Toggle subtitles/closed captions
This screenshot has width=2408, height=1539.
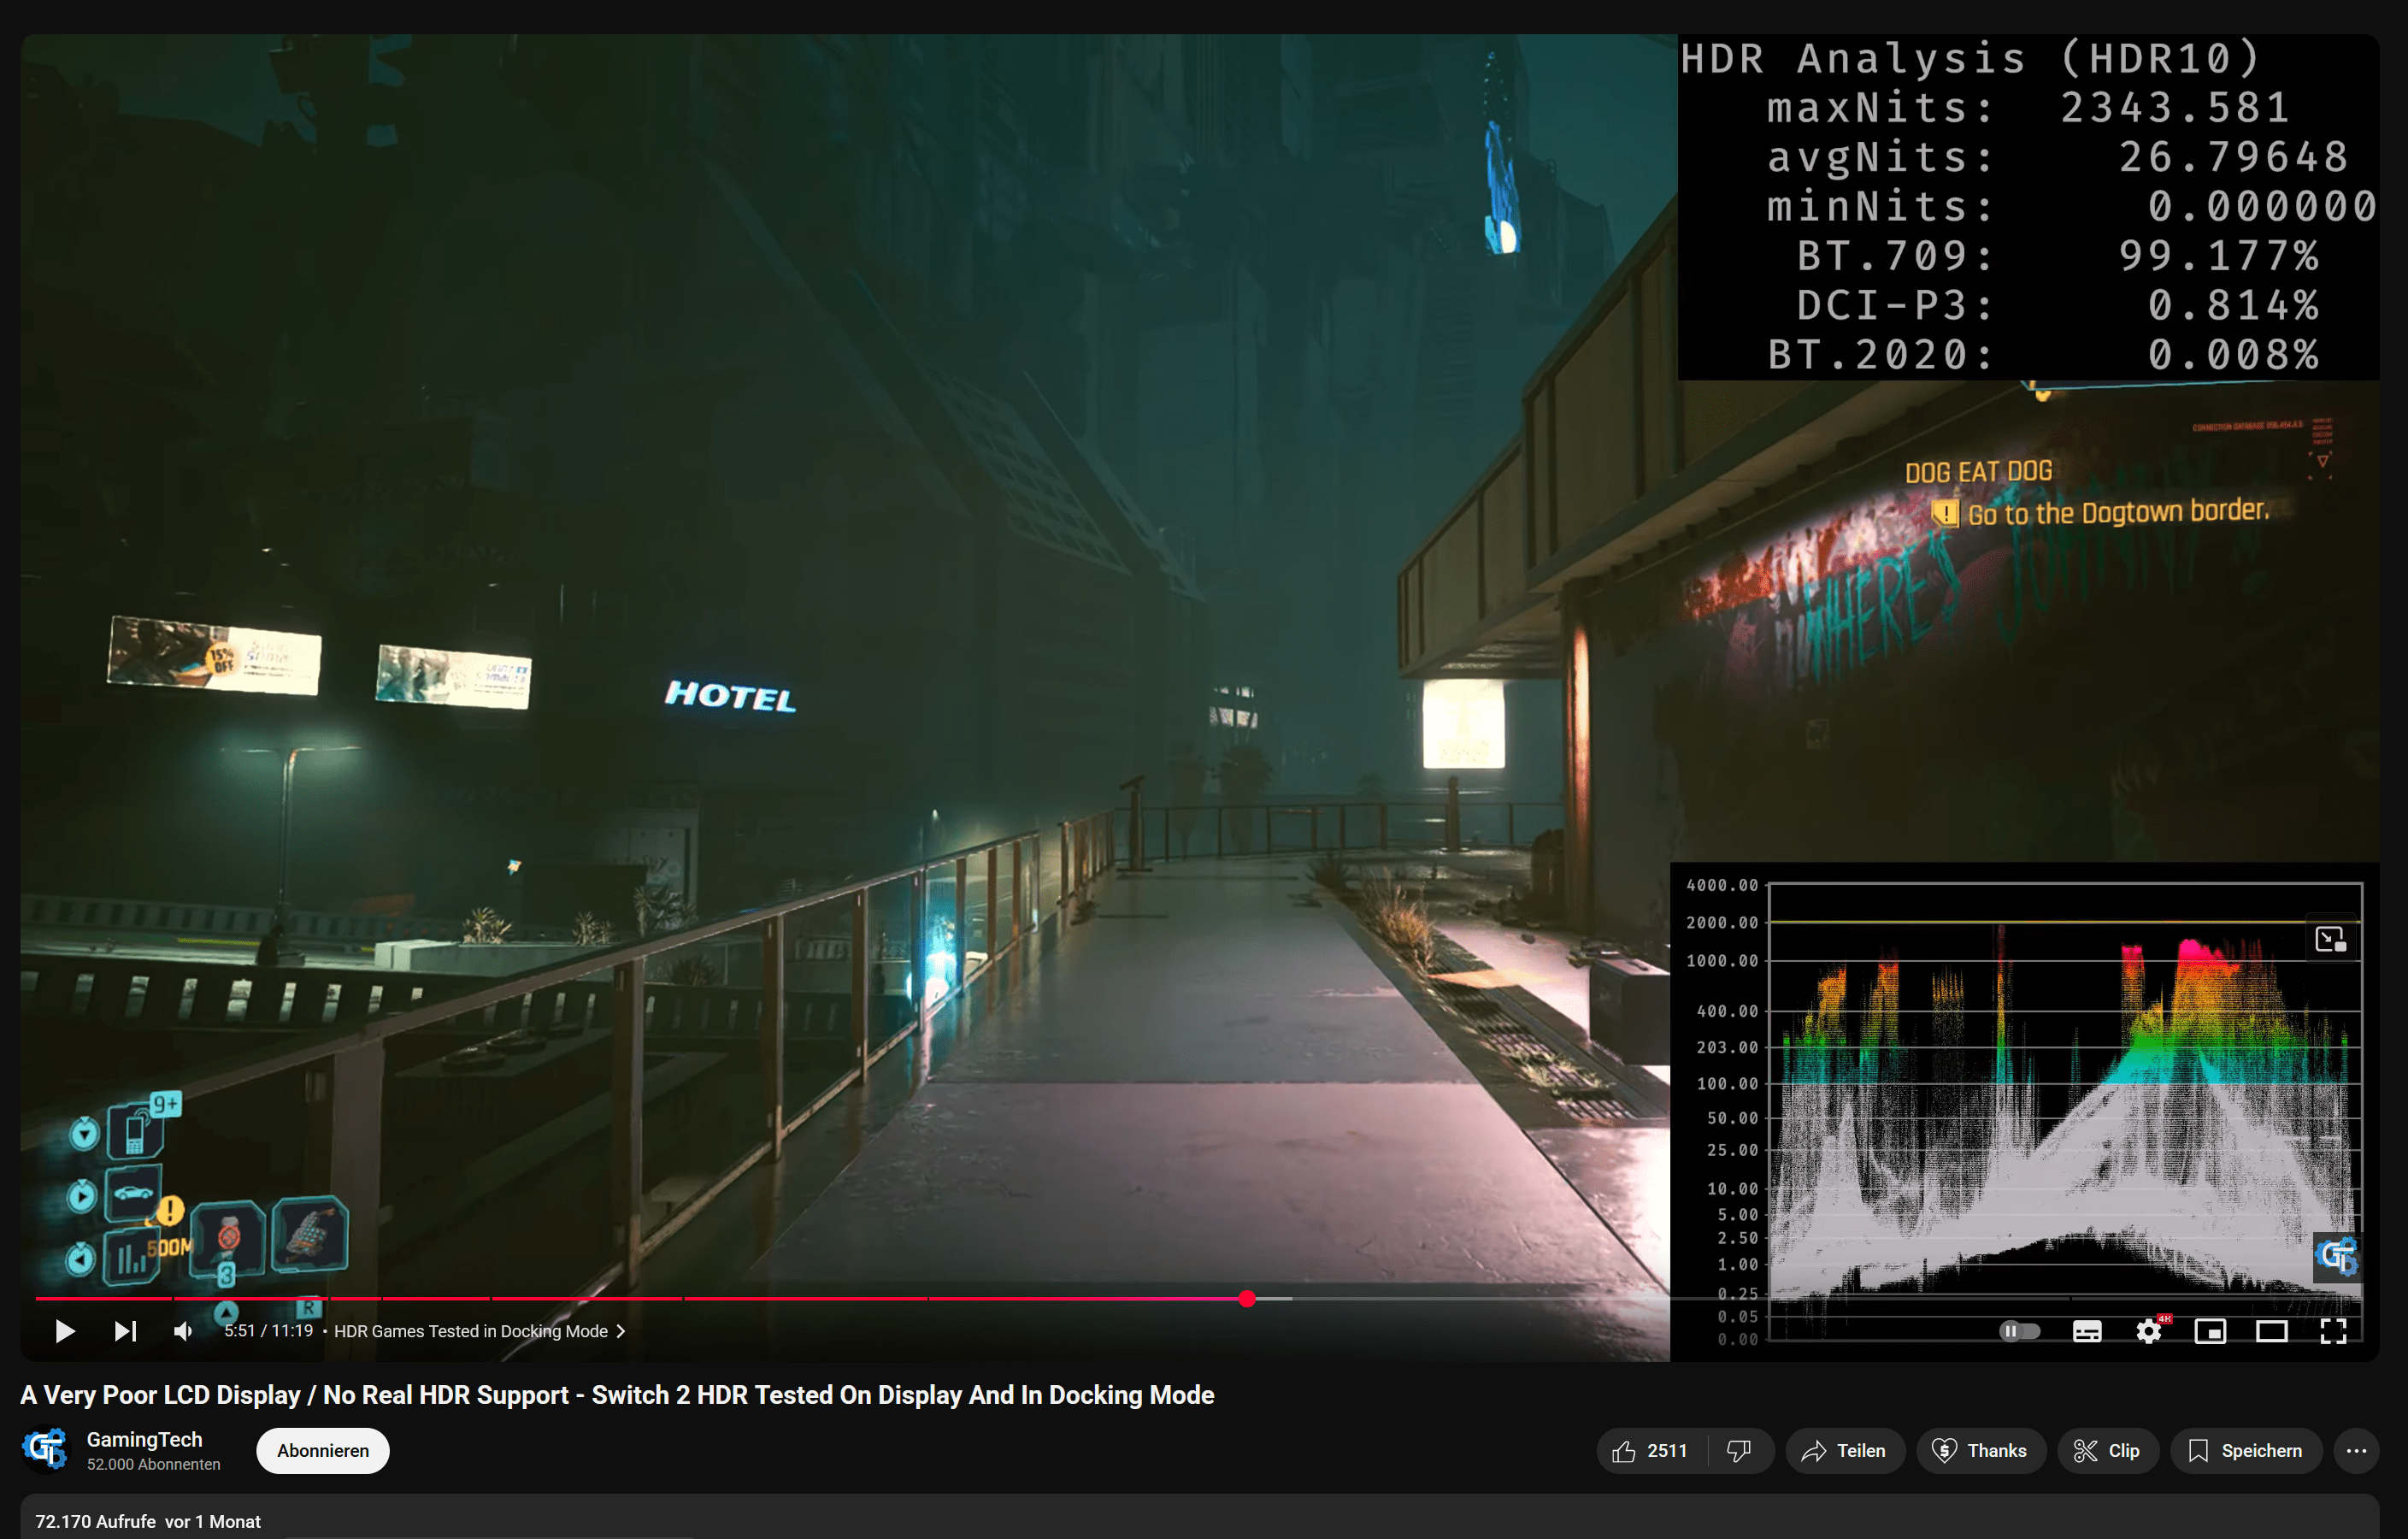click(x=2087, y=1331)
